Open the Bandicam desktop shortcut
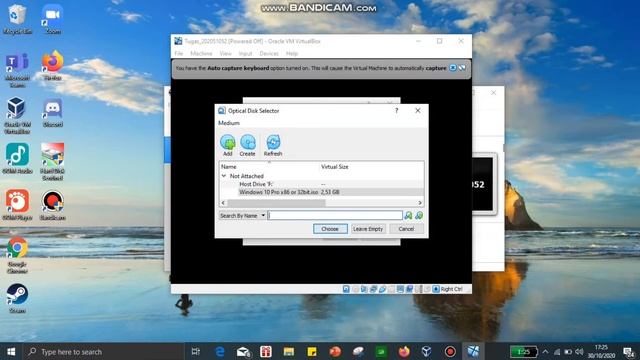The image size is (640, 360). [52, 206]
